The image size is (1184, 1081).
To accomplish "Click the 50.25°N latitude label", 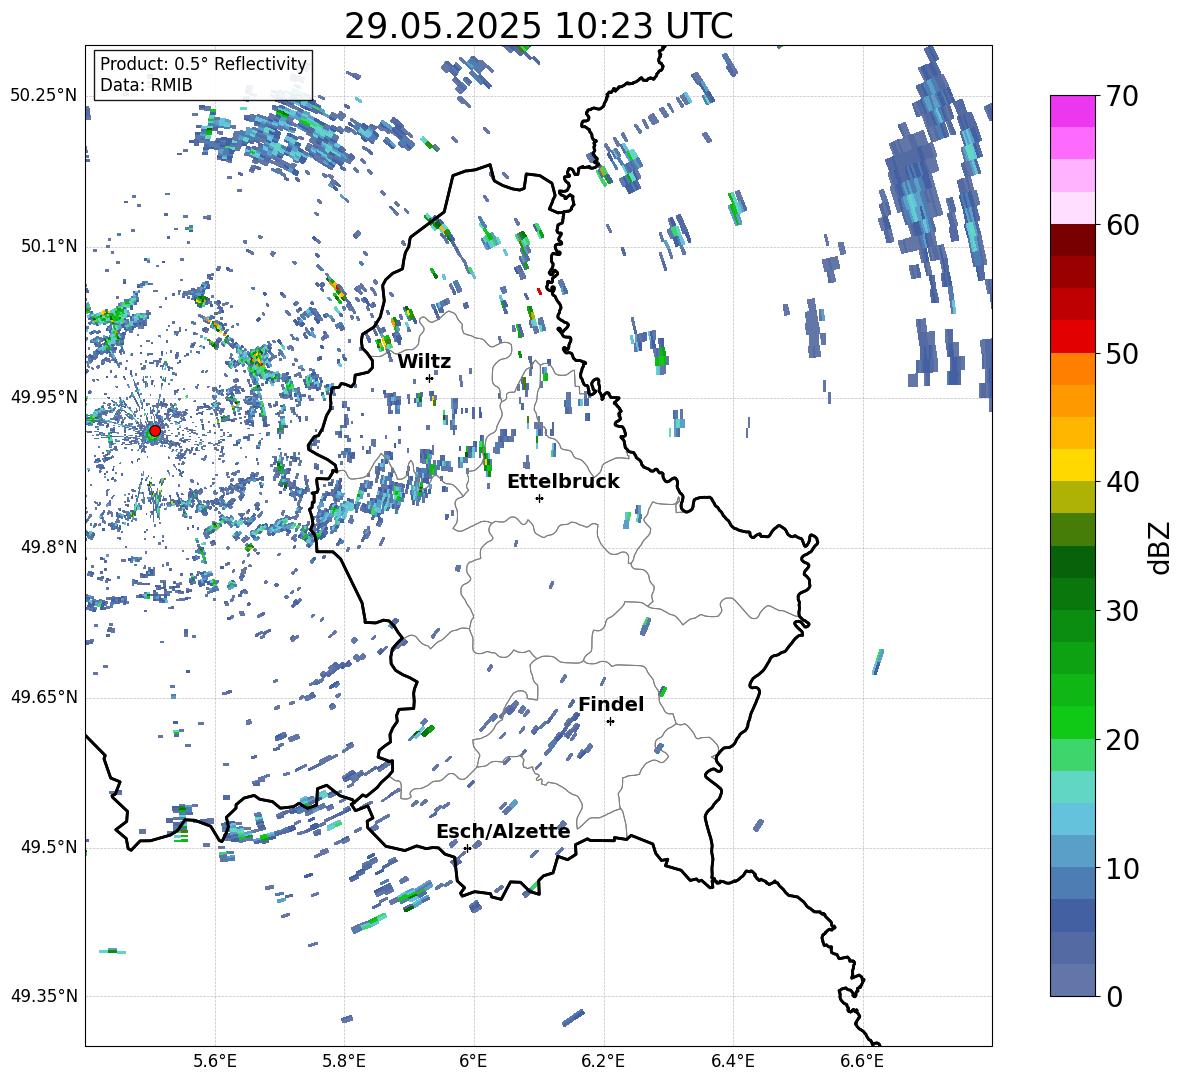I will tap(44, 96).
